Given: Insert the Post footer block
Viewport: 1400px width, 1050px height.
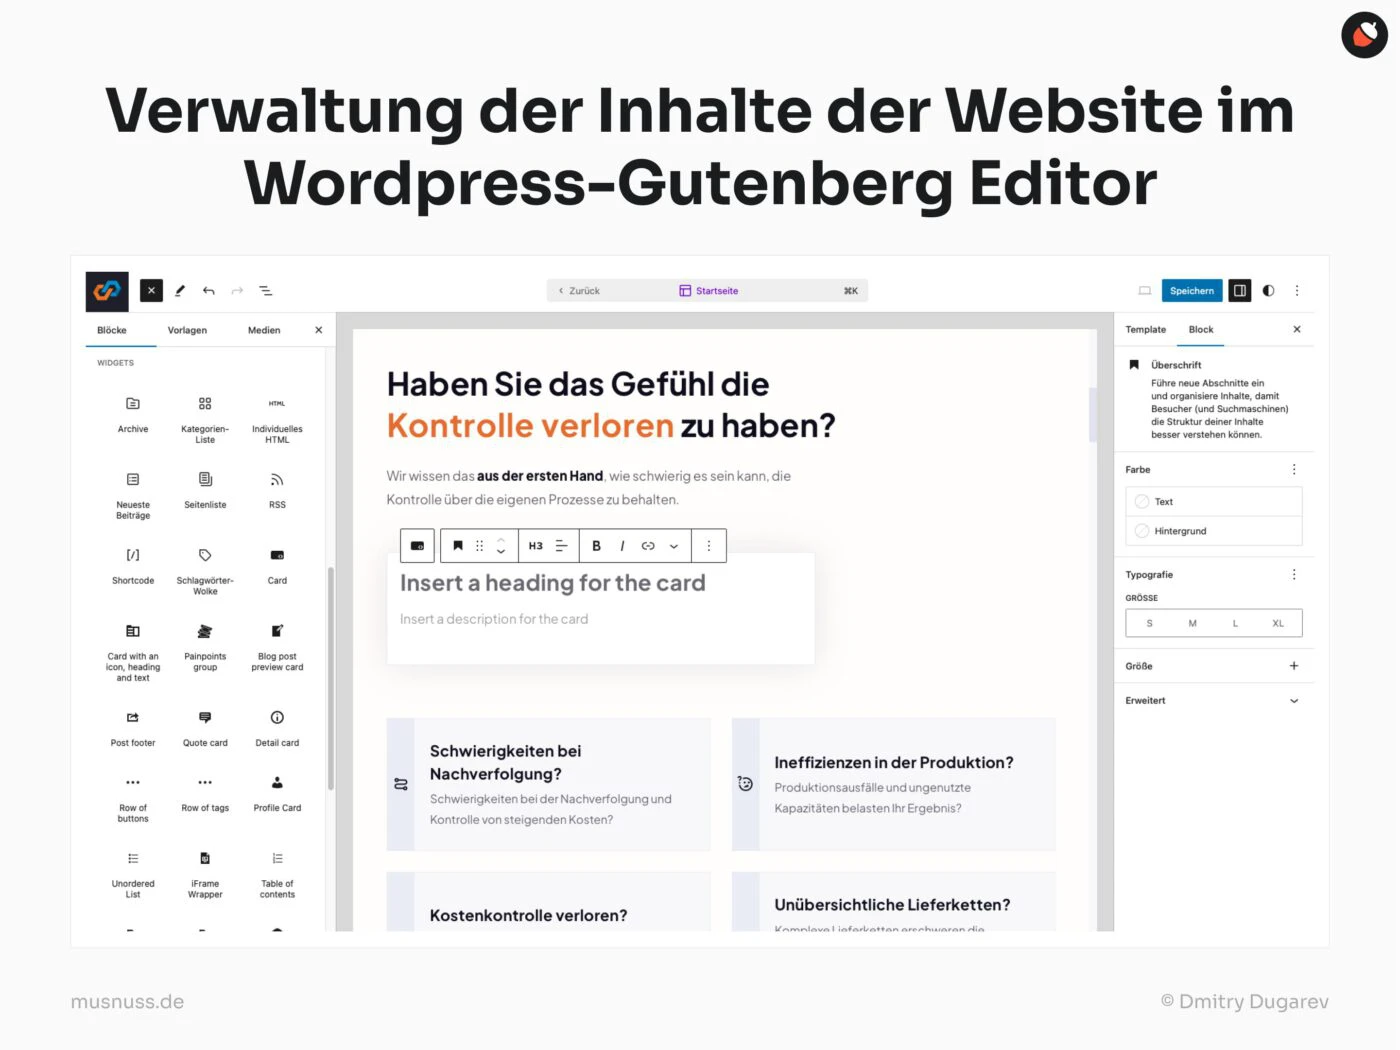Looking at the screenshot, I should pos(133,729).
